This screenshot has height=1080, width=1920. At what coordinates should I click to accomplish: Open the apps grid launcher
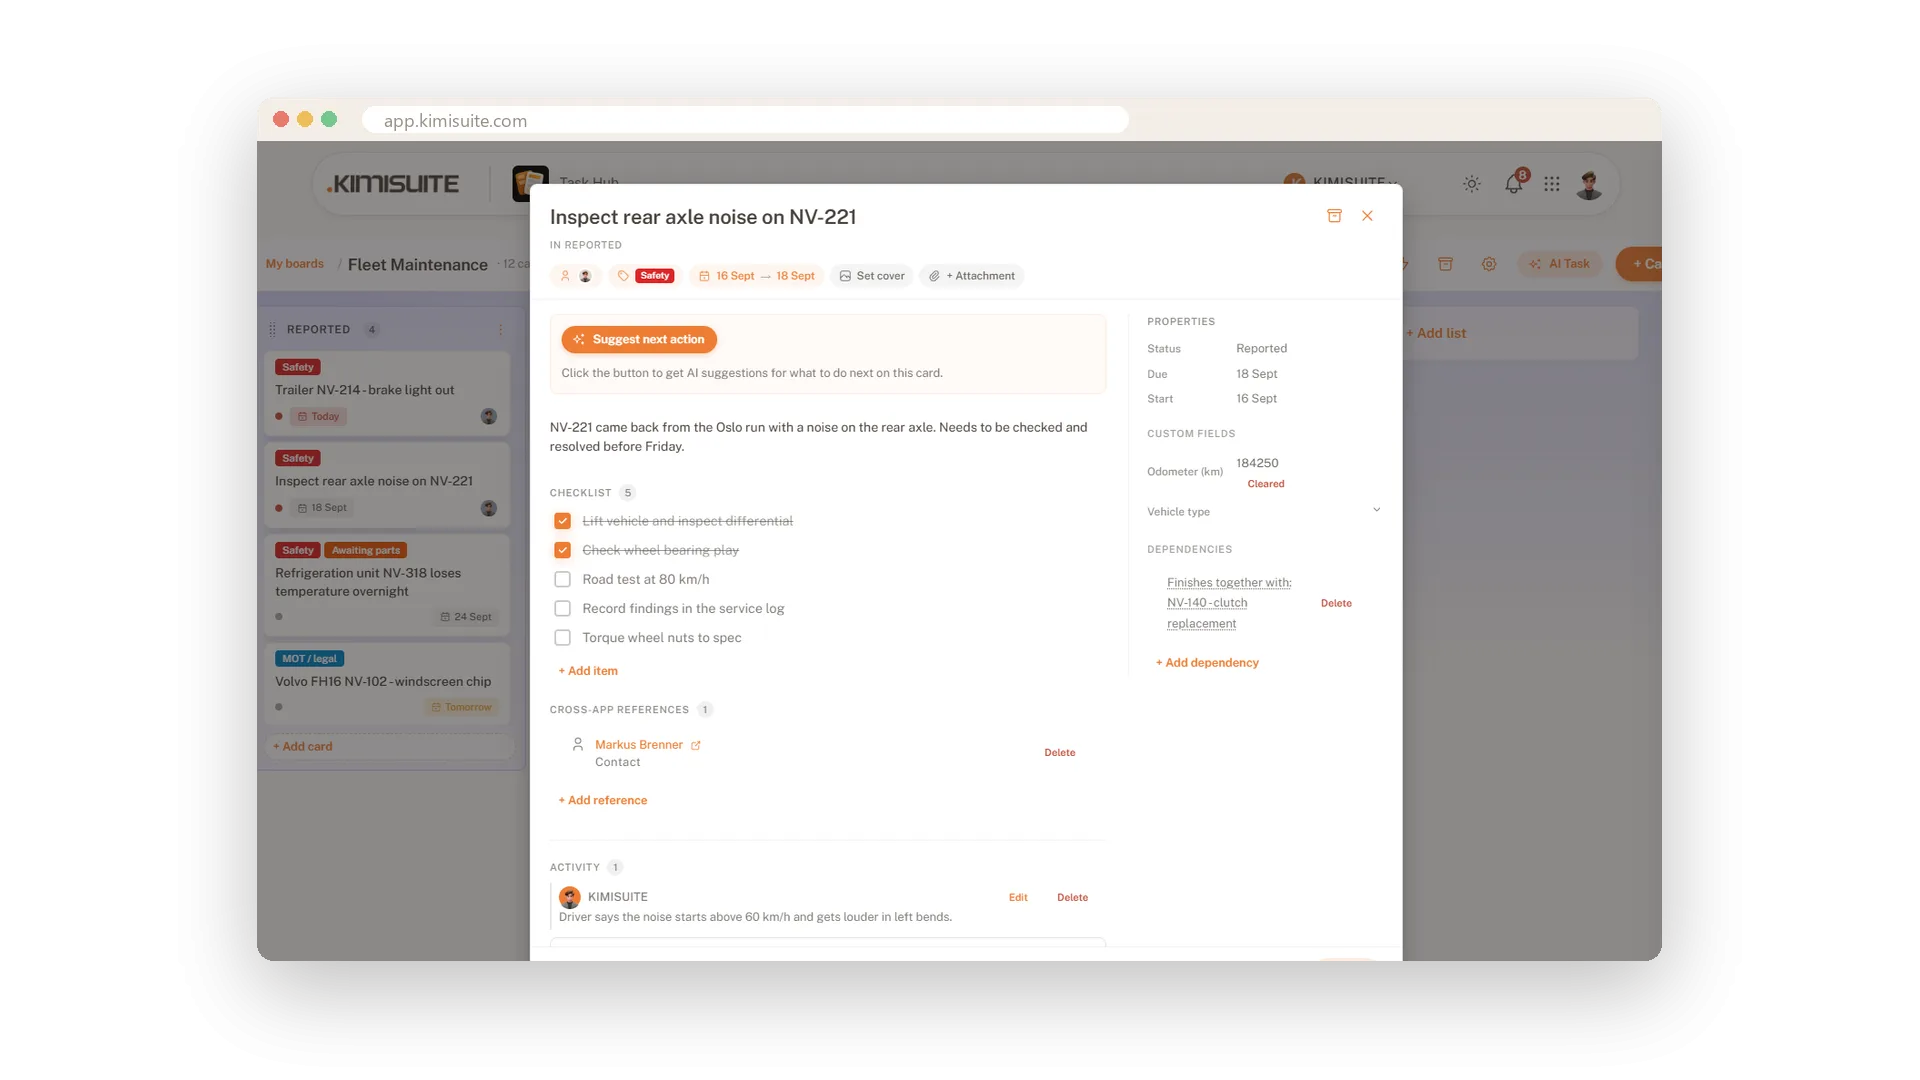pos(1552,184)
